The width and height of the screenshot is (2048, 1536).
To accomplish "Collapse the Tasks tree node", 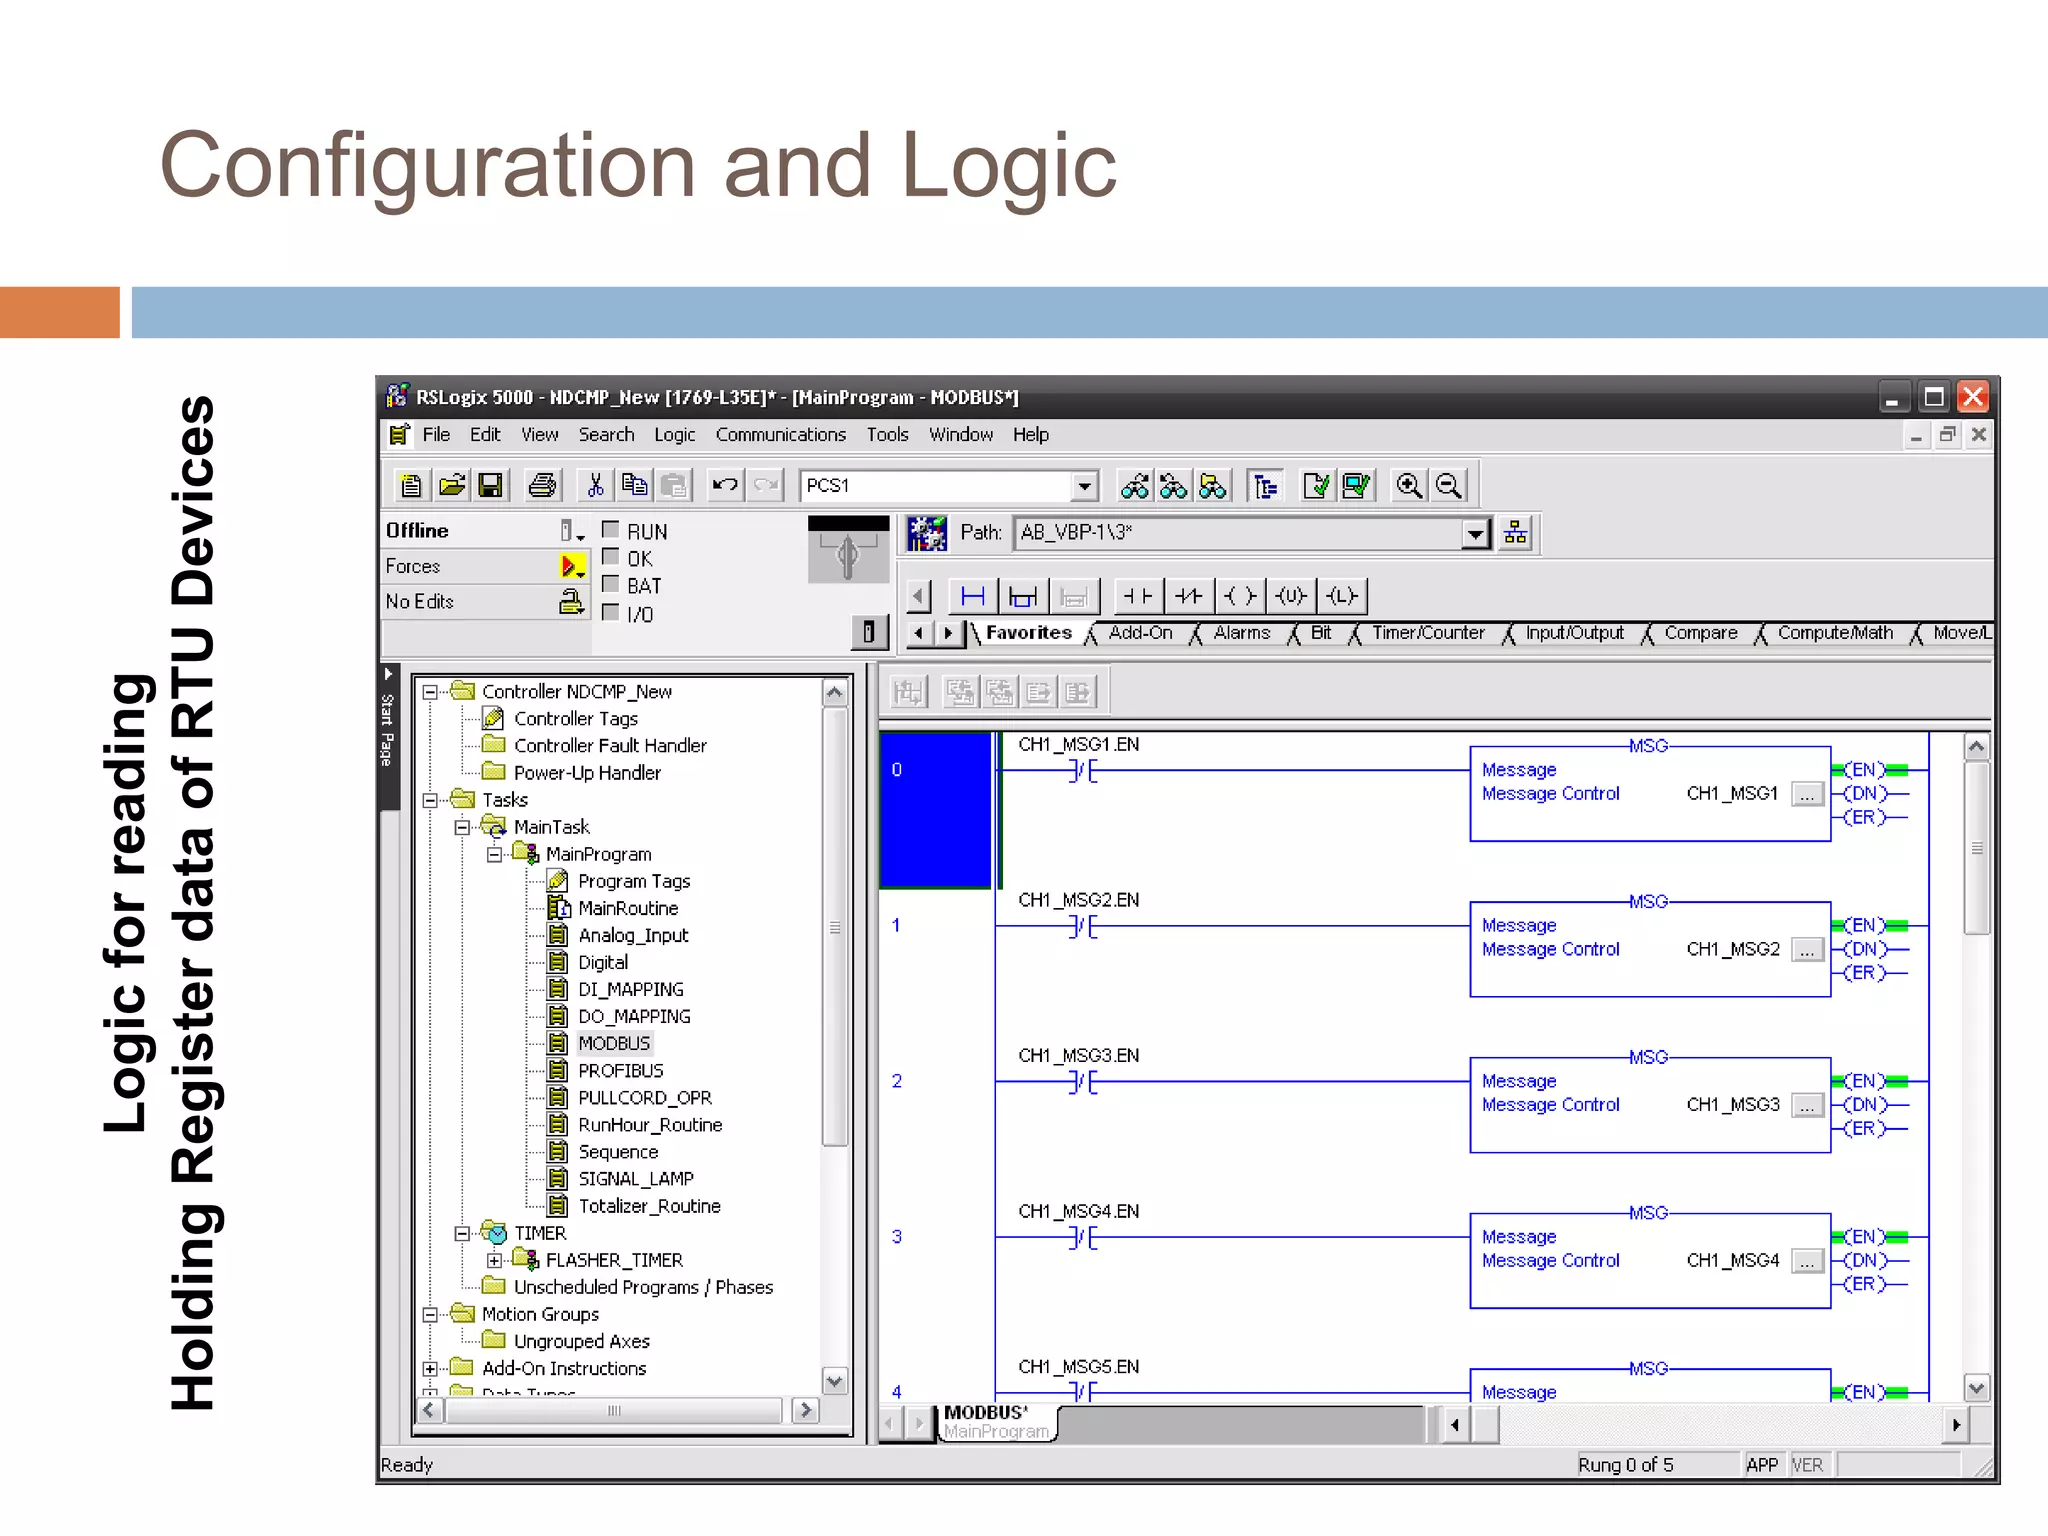I will (x=430, y=800).
